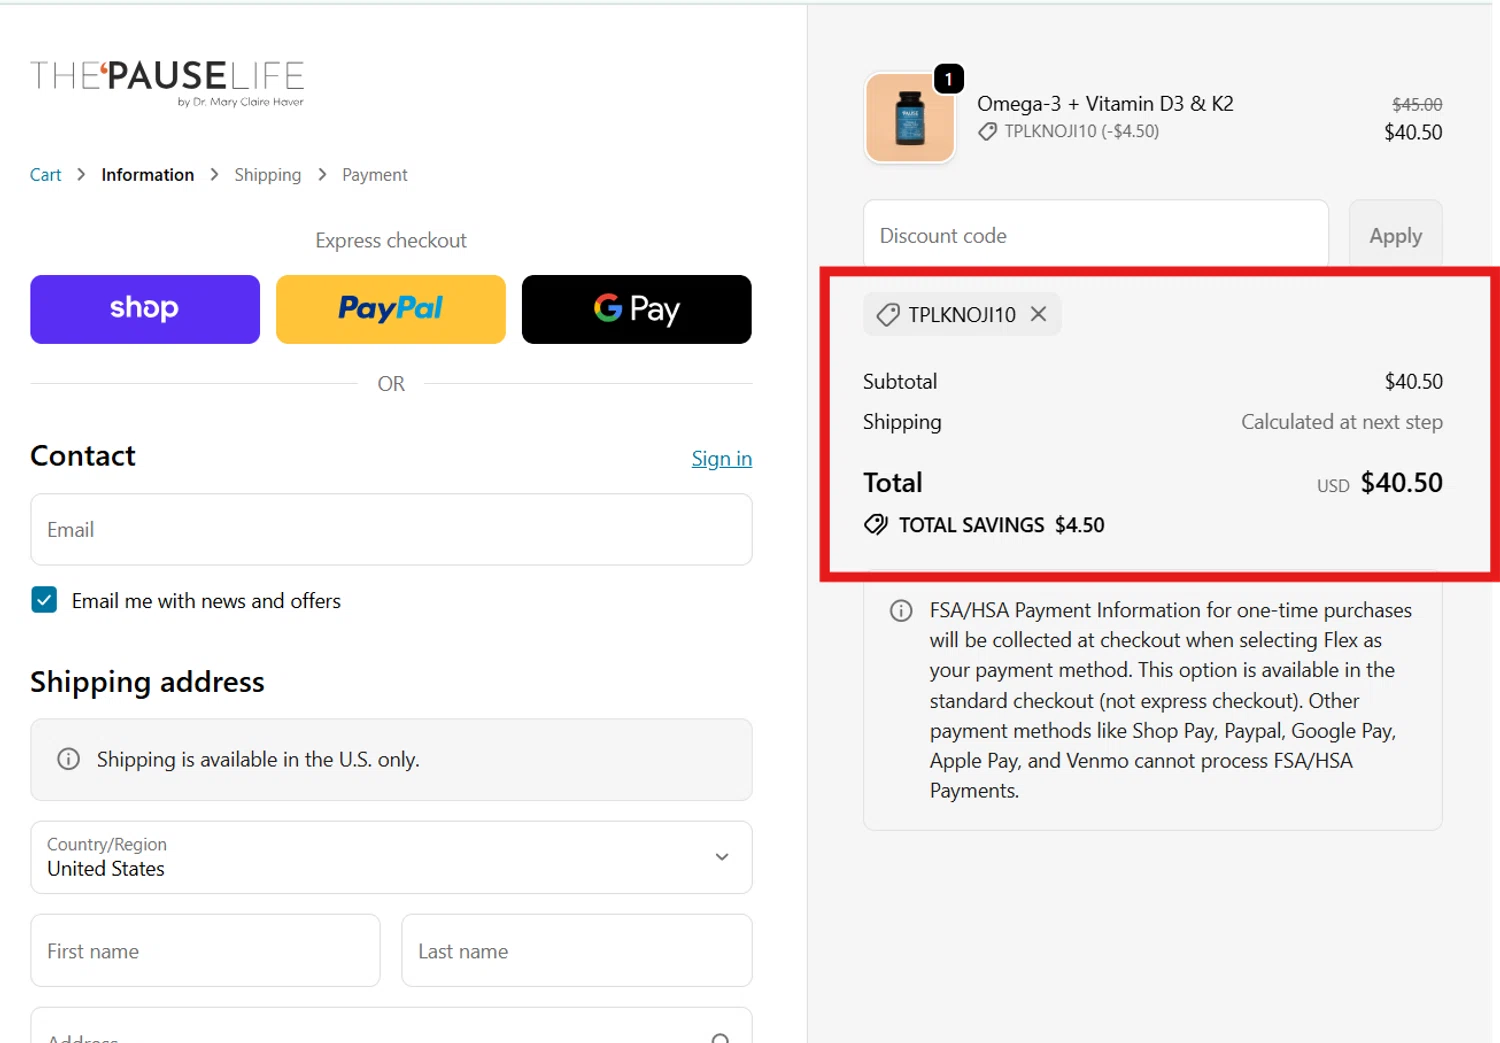This screenshot has width=1500, height=1043.
Task: Click breadcrumb chevron after Shipping
Action: coord(322,175)
